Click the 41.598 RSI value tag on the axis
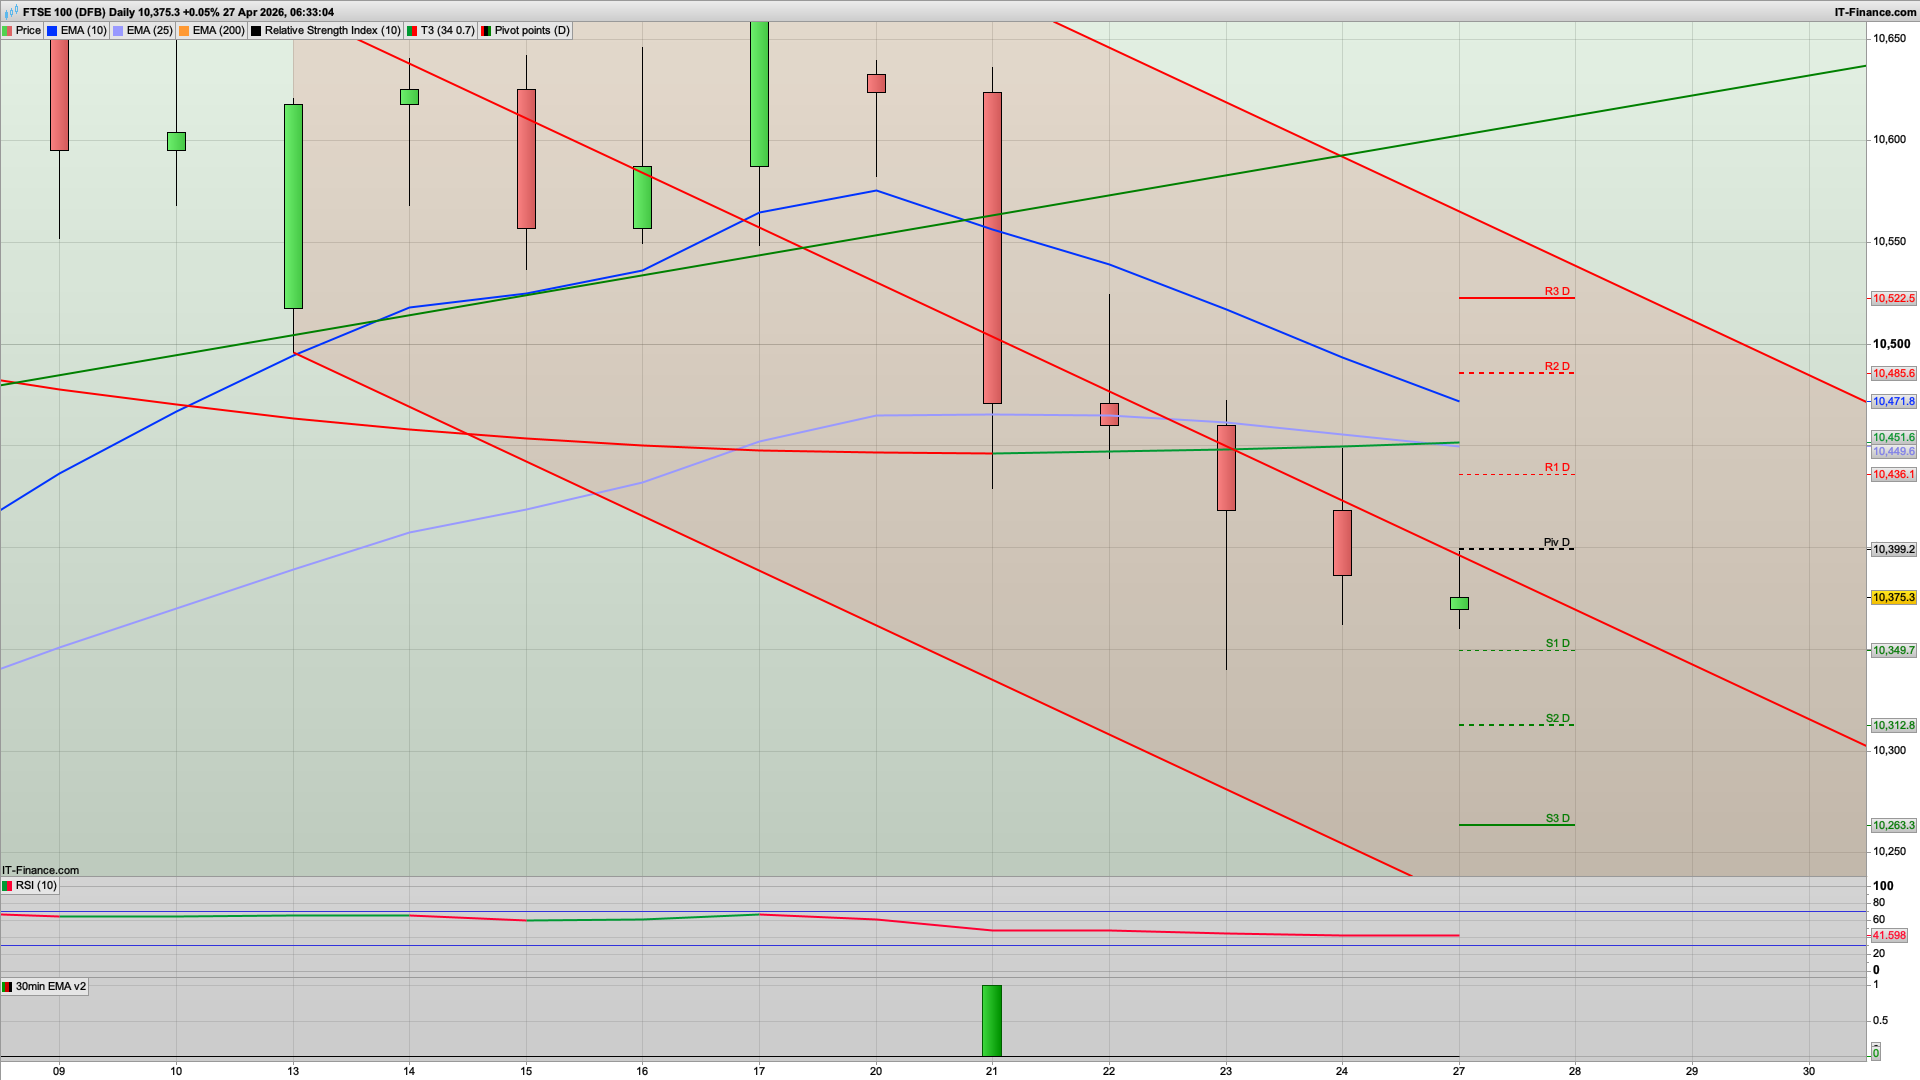Image resolution: width=1920 pixels, height=1080 pixels. pos(1891,936)
